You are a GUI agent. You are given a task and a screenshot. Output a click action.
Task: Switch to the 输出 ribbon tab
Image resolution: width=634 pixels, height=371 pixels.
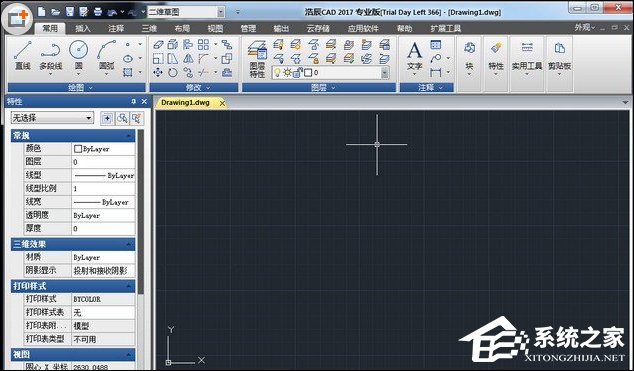point(281,28)
